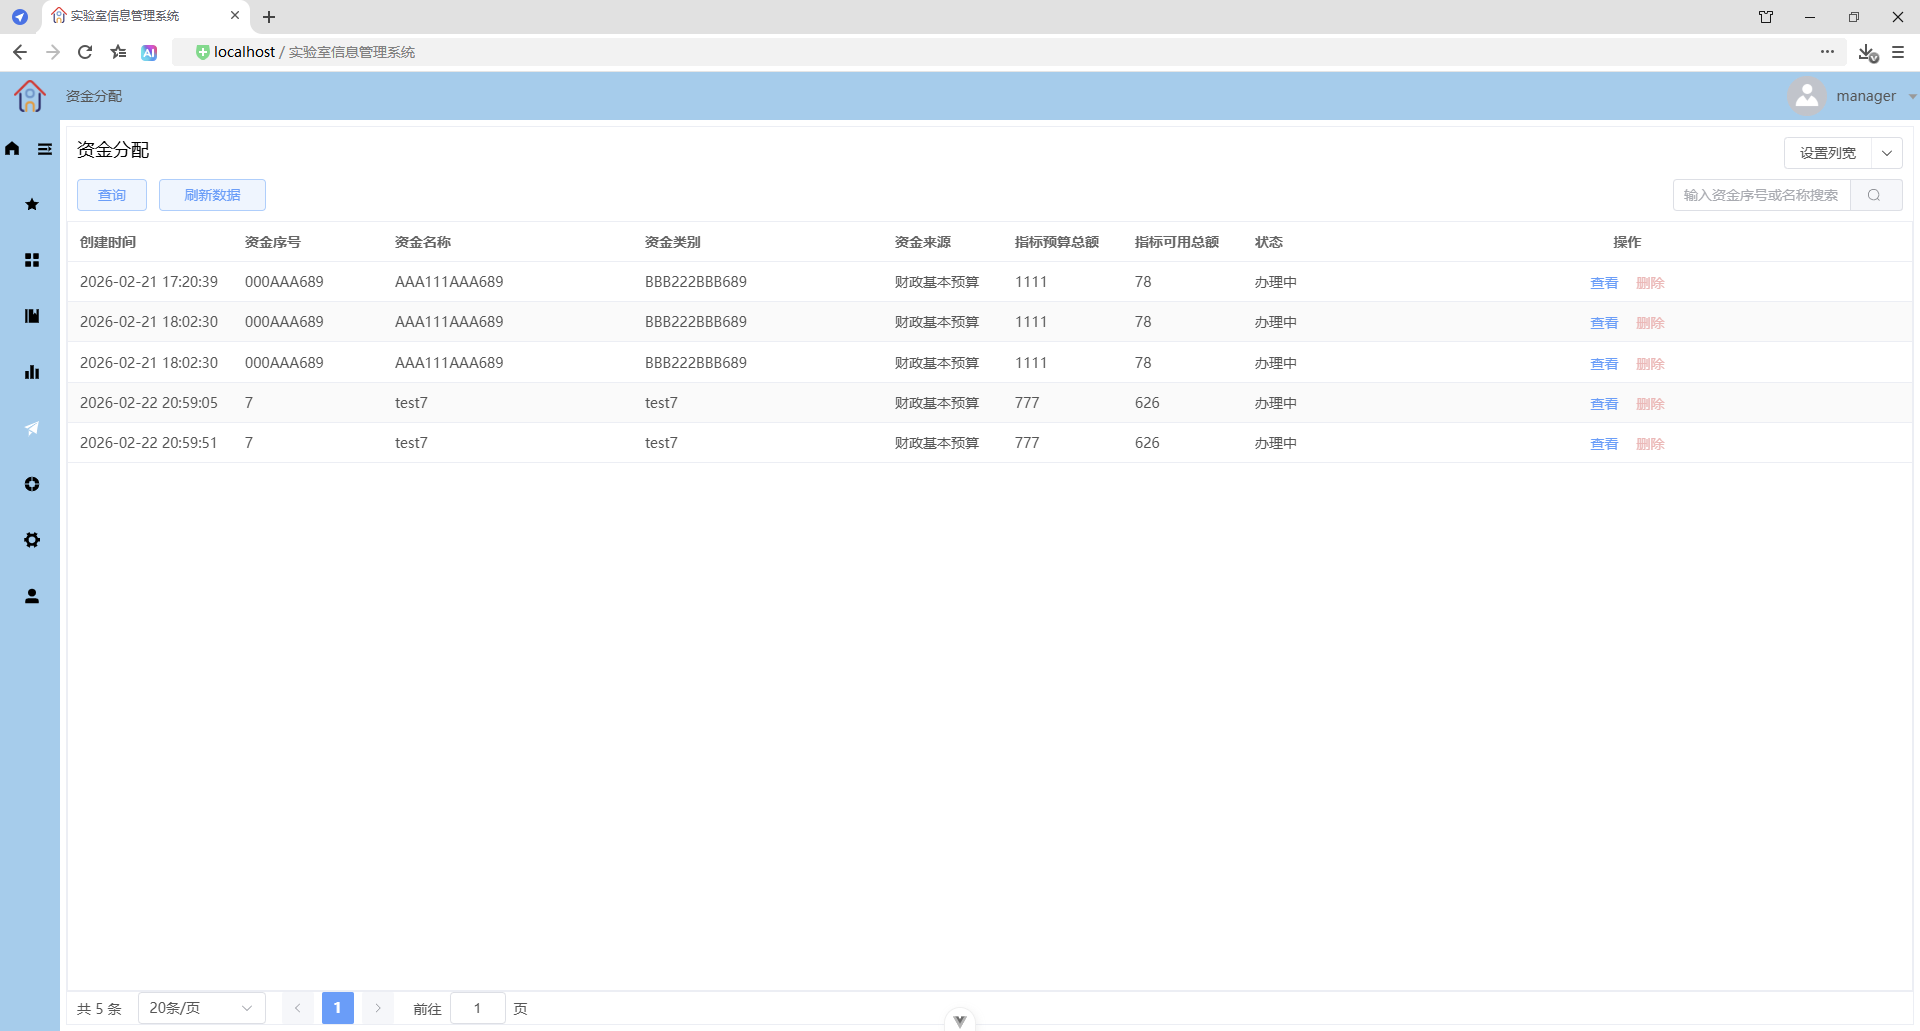
Task: Go forward with the browser forward arrow
Action: point(53,52)
